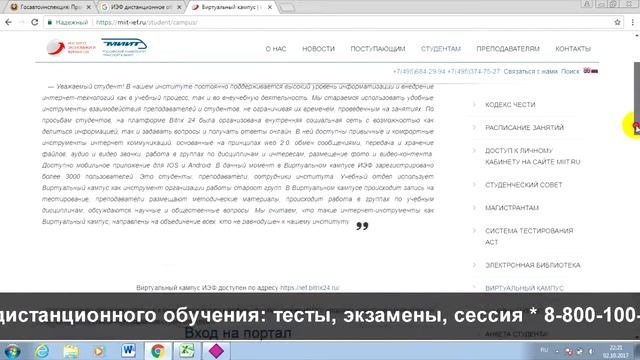Open Windows Start button
640x360 pixels.
tap(12, 351)
